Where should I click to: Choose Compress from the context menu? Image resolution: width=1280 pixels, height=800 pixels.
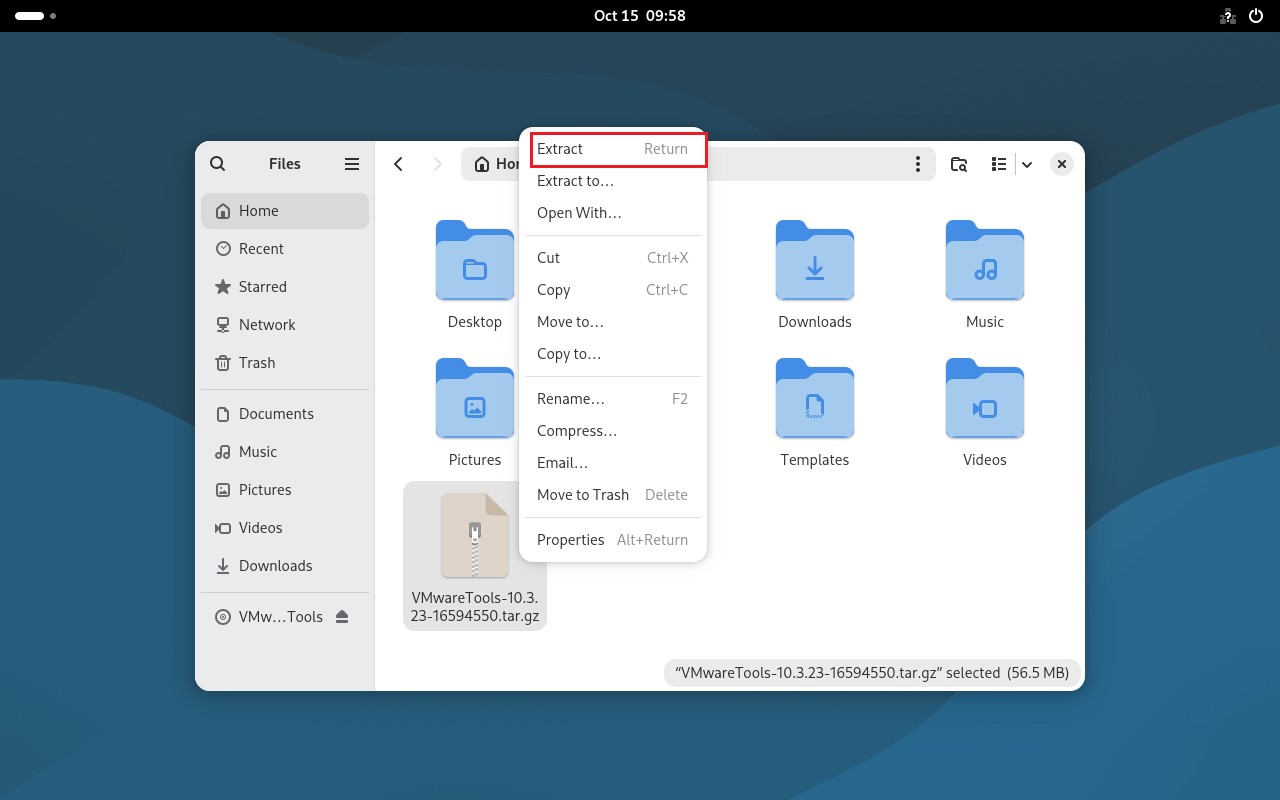[577, 431]
